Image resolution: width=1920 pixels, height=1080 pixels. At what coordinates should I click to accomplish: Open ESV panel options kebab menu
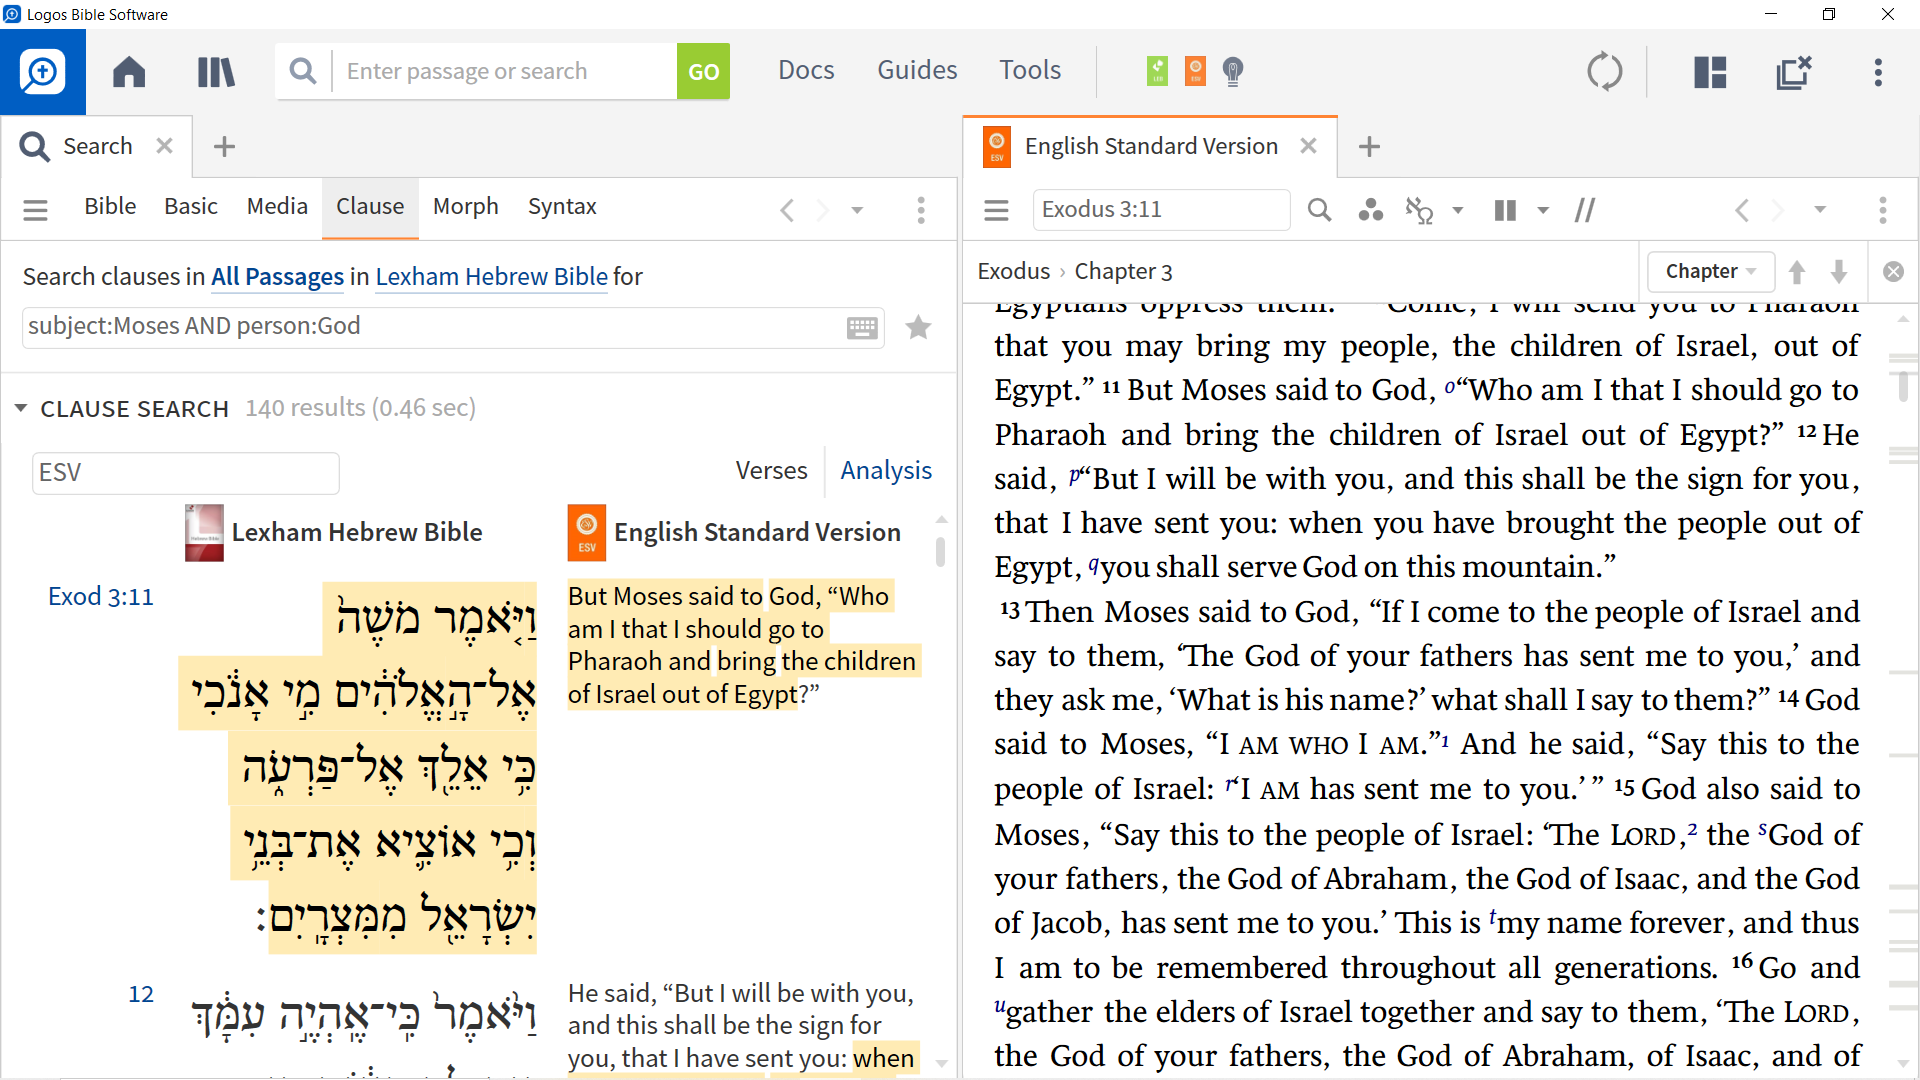tap(1883, 210)
